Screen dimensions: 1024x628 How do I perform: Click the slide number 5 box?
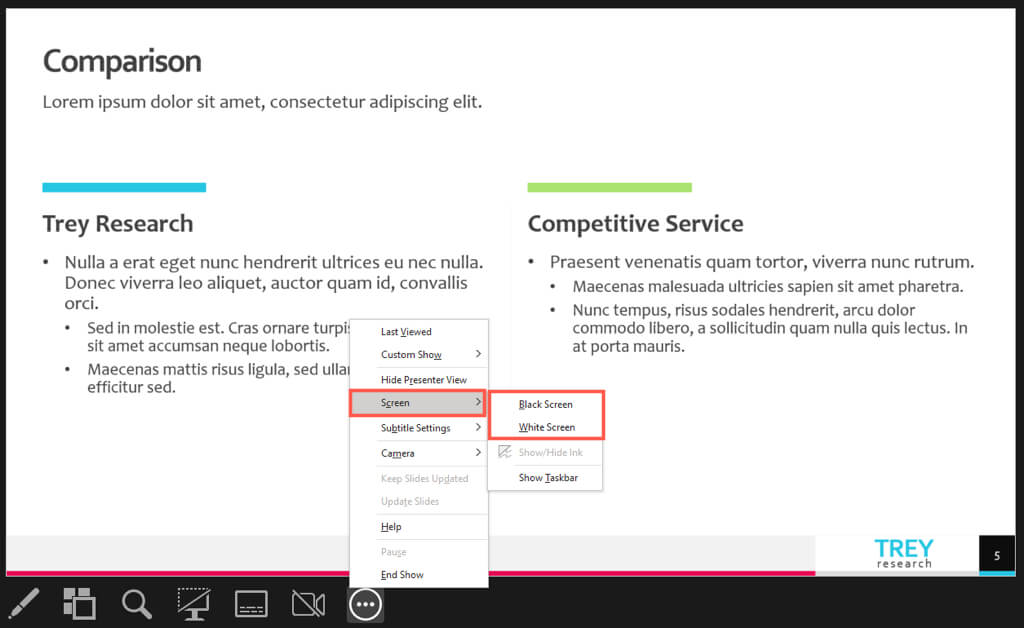(x=997, y=556)
